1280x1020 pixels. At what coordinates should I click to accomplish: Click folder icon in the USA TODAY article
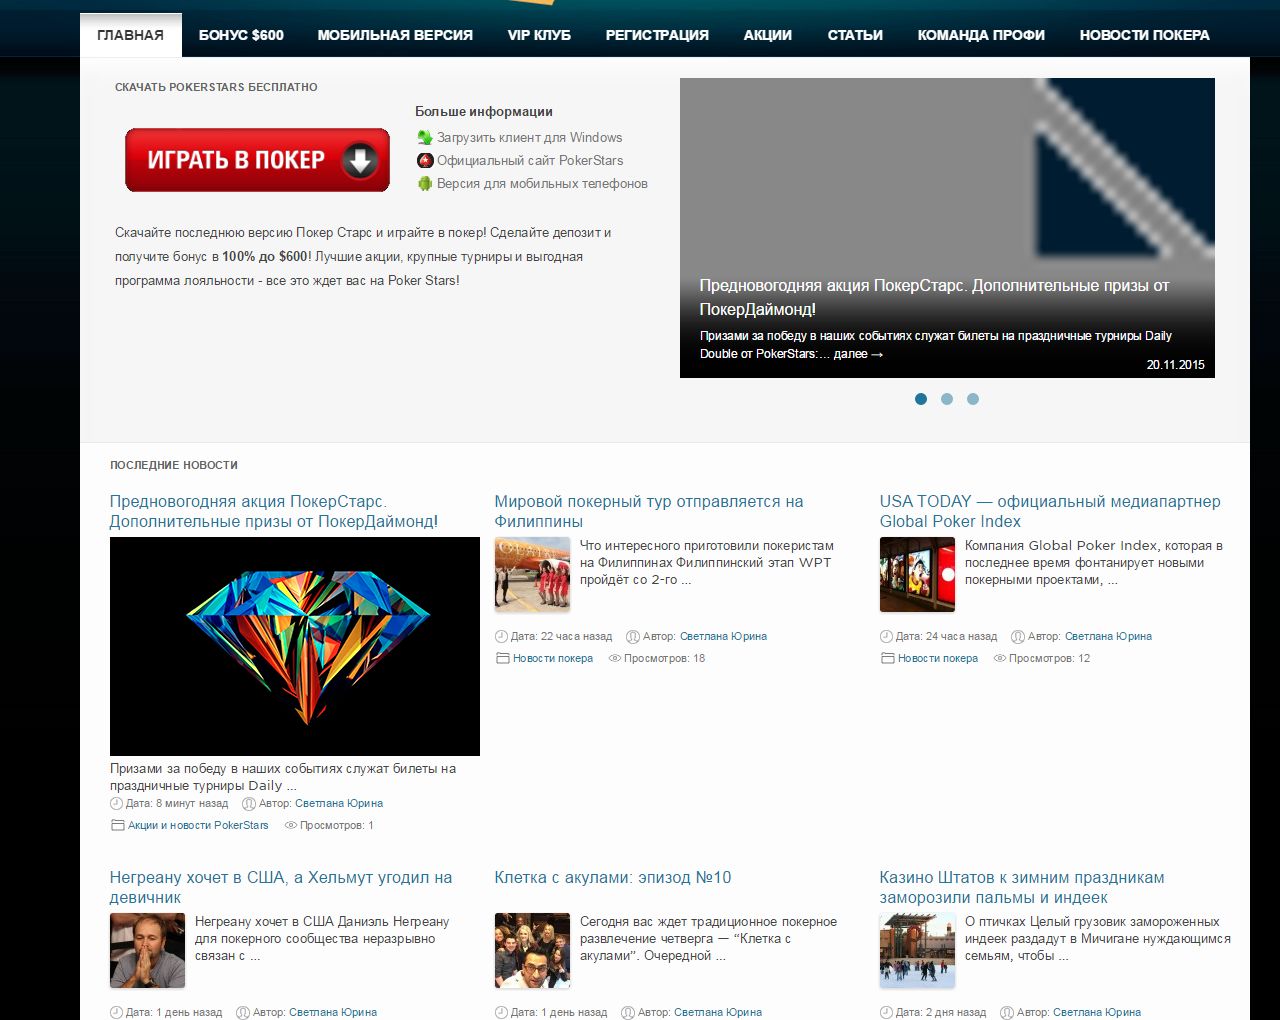pos(887,658)
